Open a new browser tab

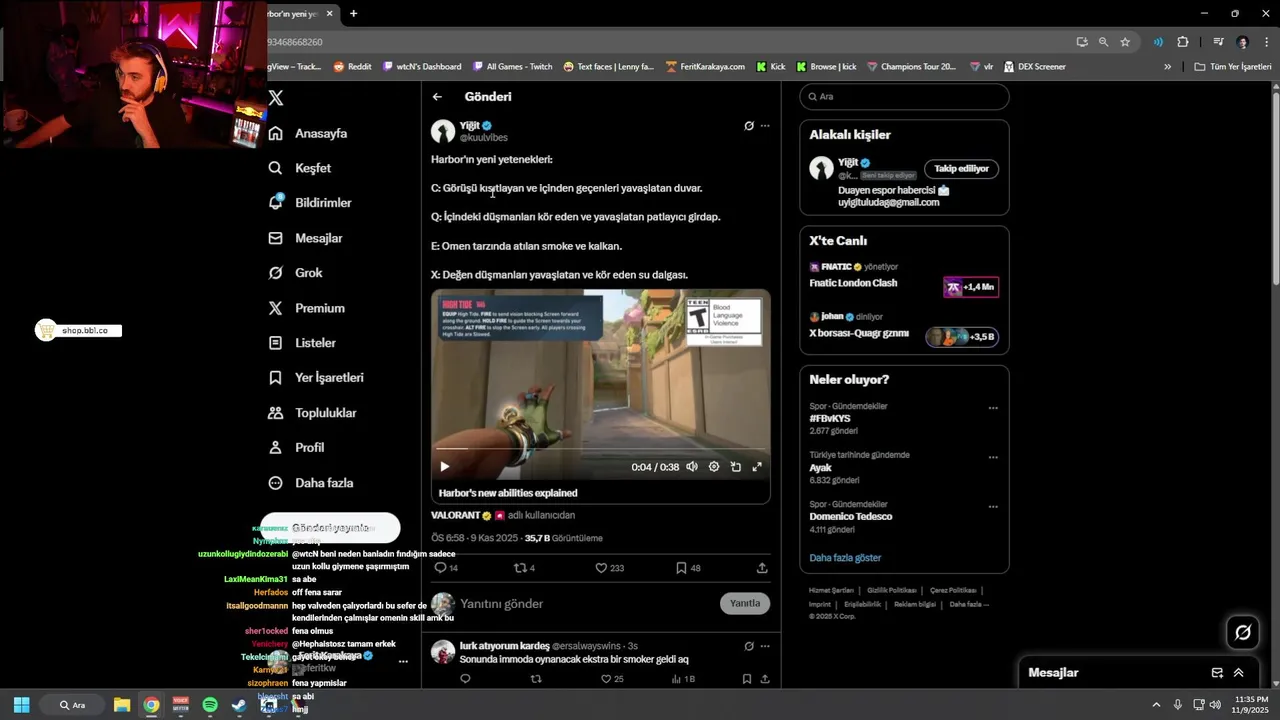click(x=353, y=14)
